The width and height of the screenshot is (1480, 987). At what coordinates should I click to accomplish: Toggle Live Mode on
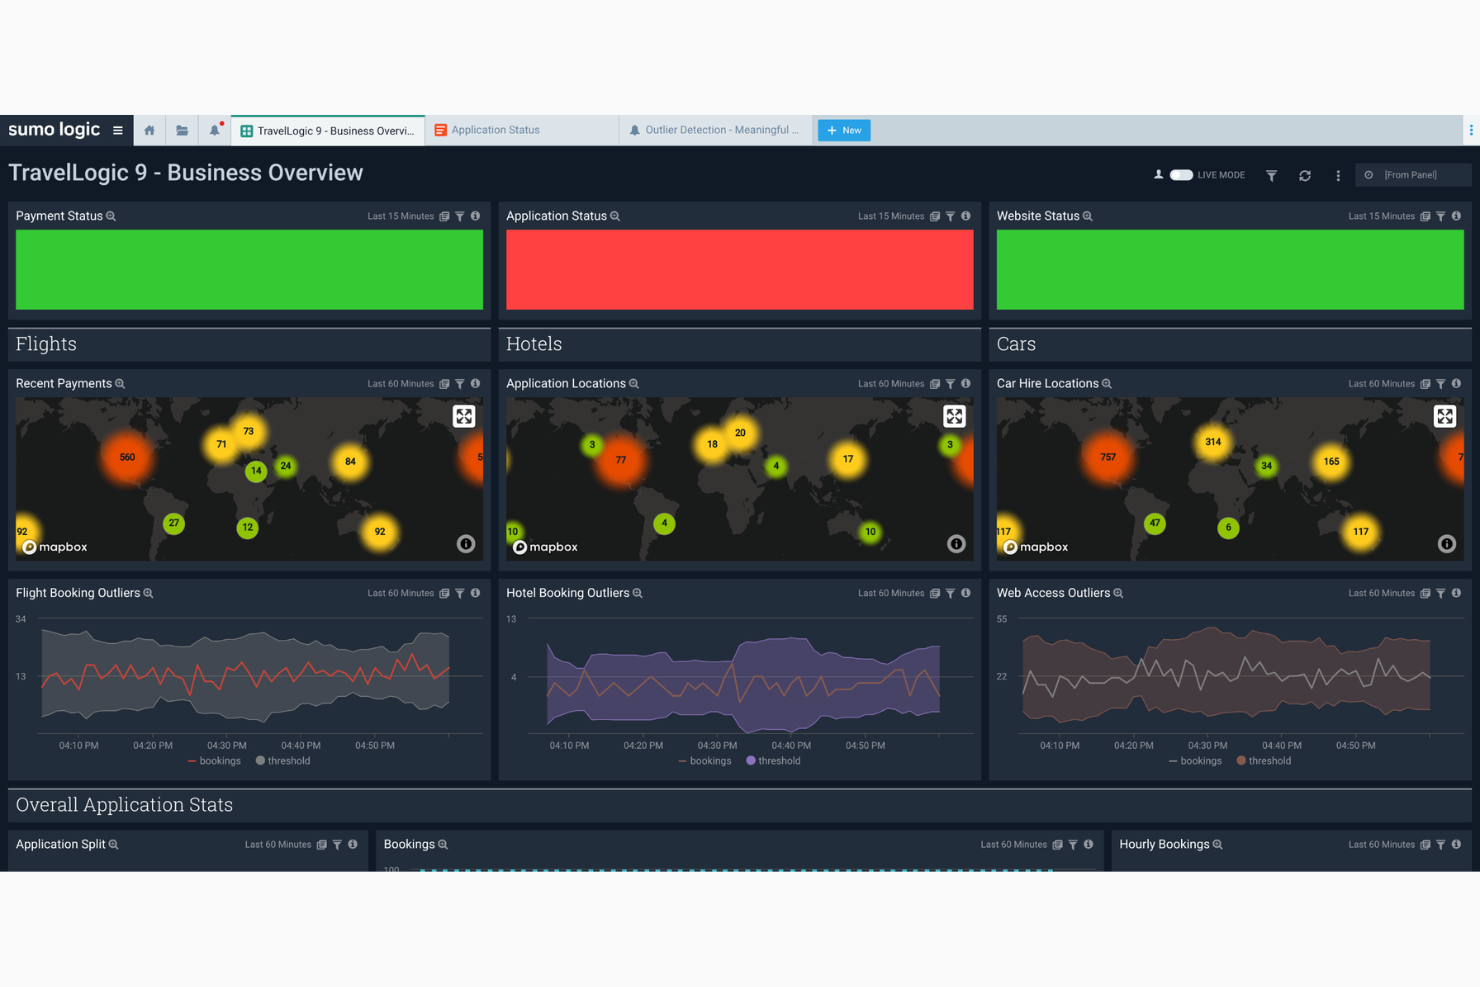[1180, 174]
